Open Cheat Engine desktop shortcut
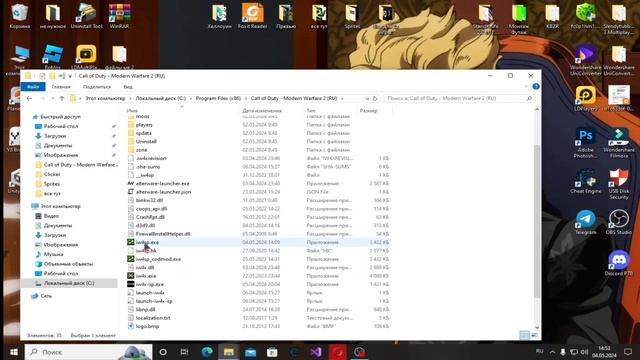This screenshot has height=360, width=640. [x=586, y=182]
